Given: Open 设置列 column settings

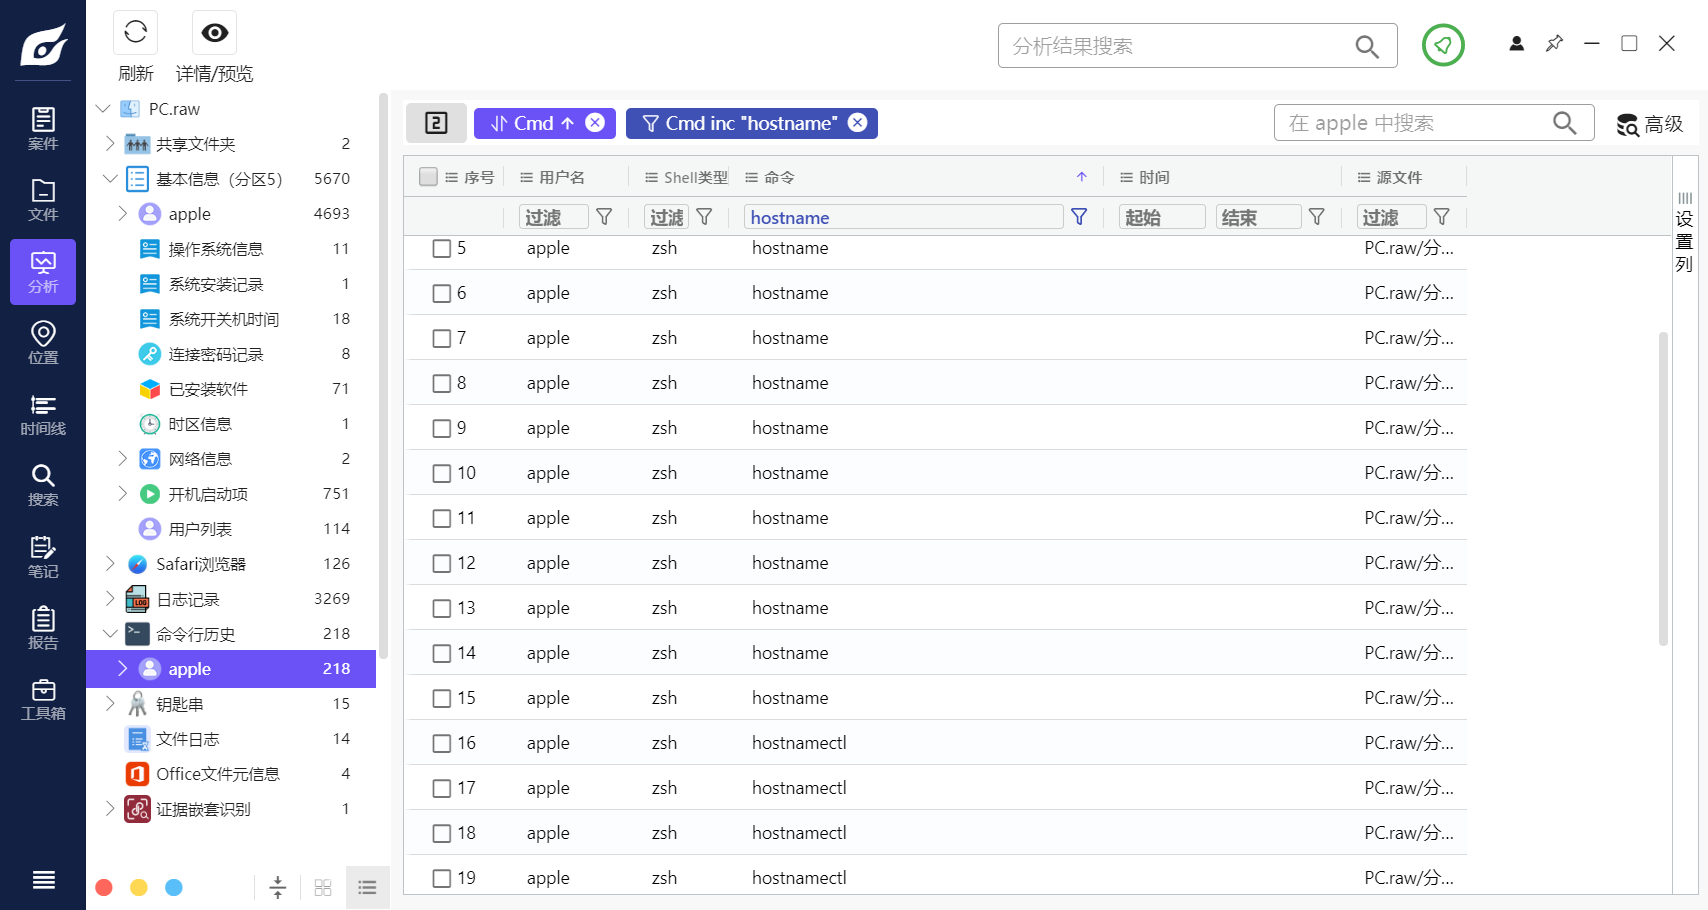Looking at the screenshot, I should tap(1685, 232).
